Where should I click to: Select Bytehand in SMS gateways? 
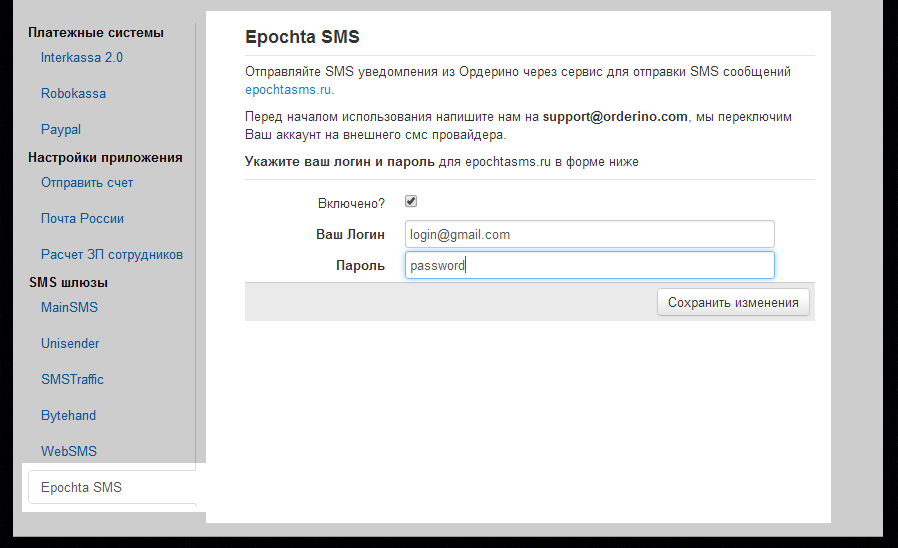click(x=68, y=415)
